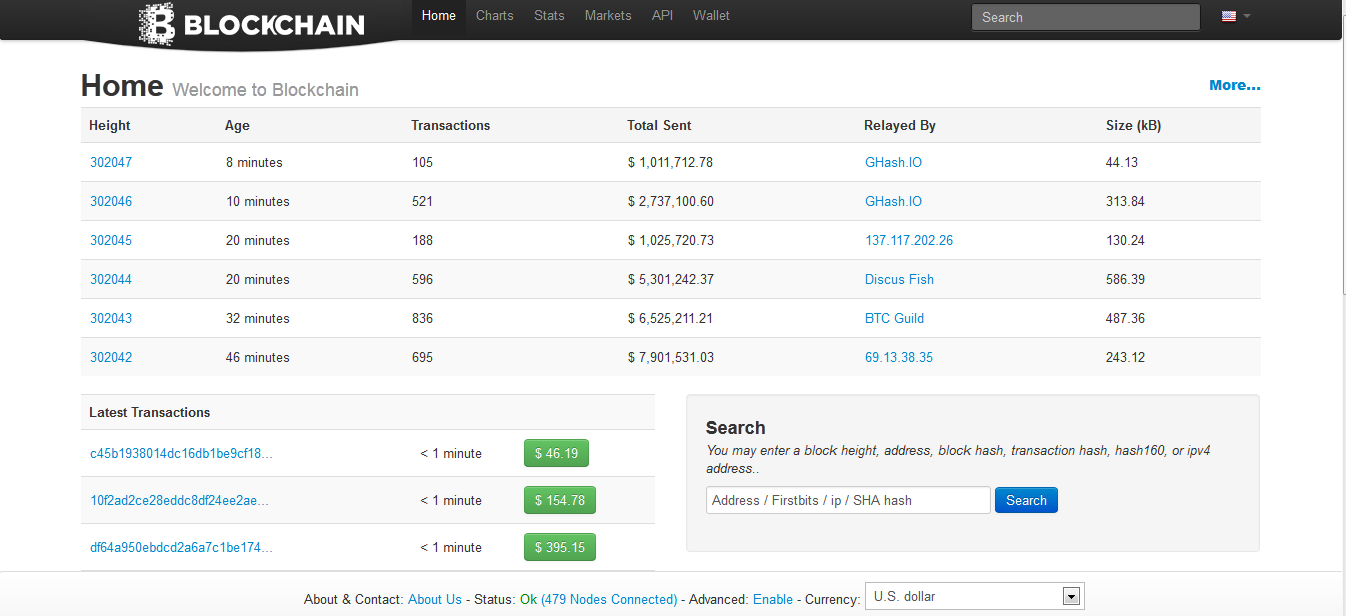
Task: Open the Wallet menu item
Action: (x=711, y=16)
